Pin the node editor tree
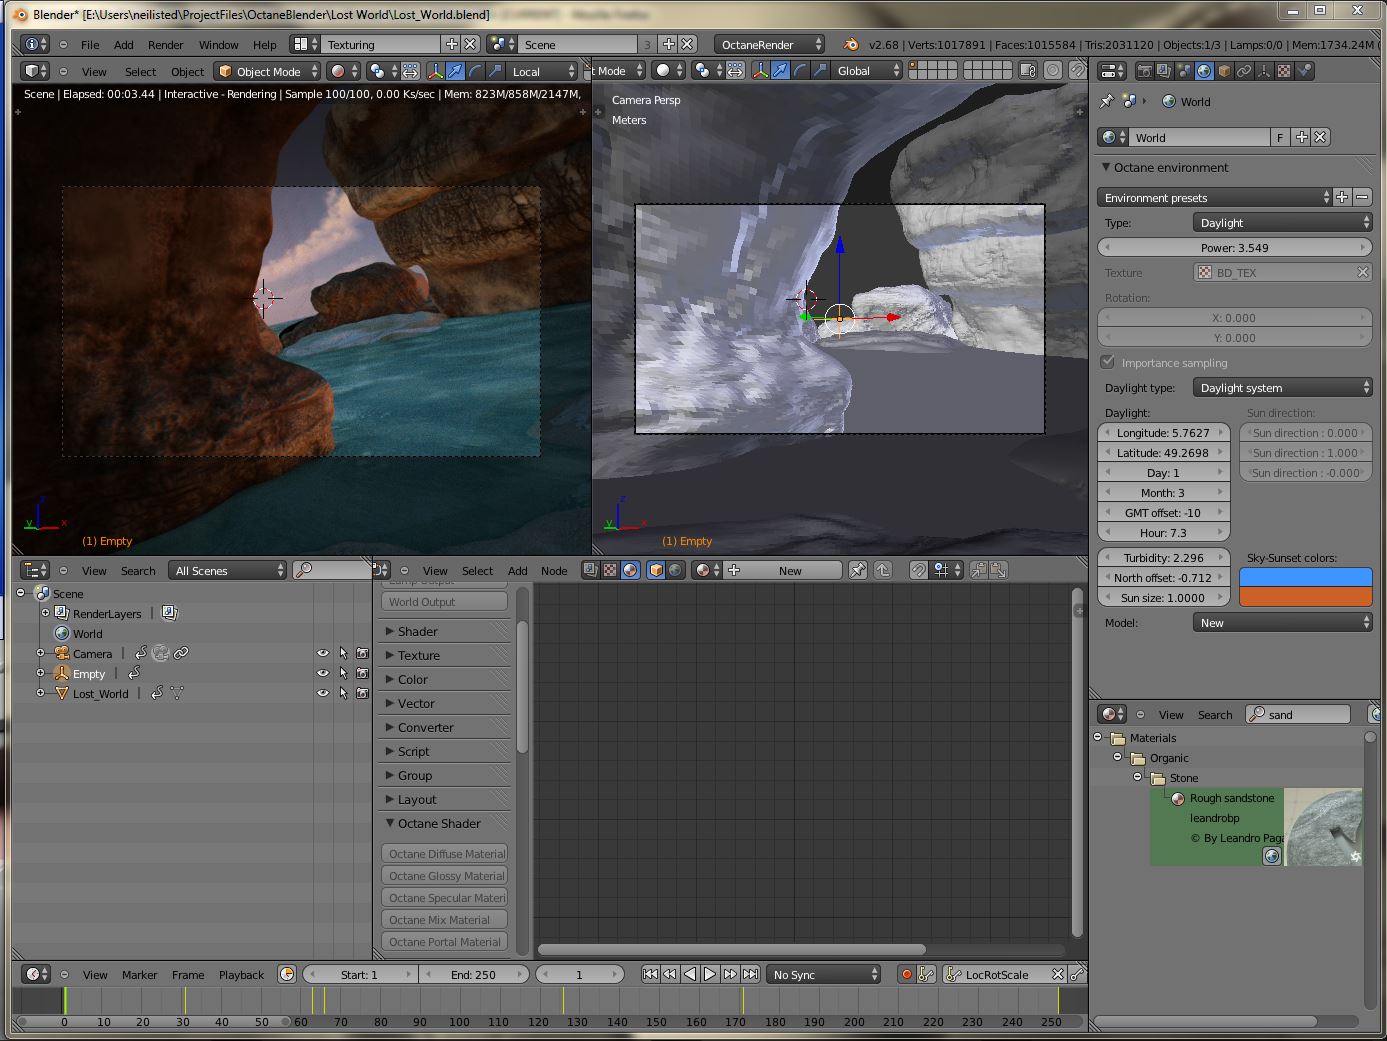1387x1041 pixels. 857,570
